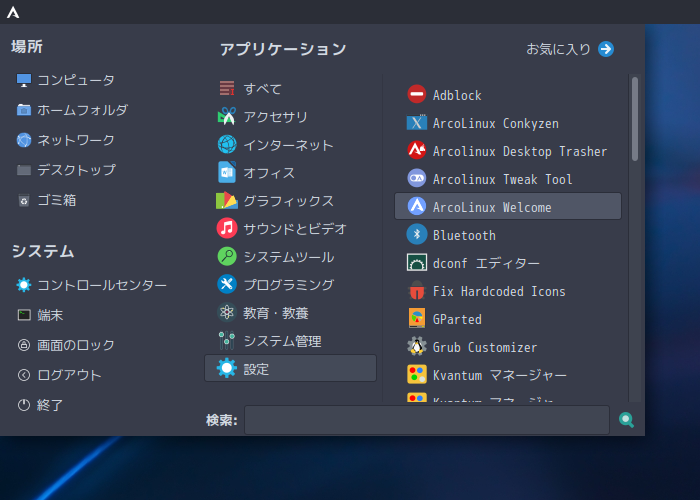The image size is (700, 500).
Task: Open ホームフォルダ home folder icon
Action: pos(24,110)
